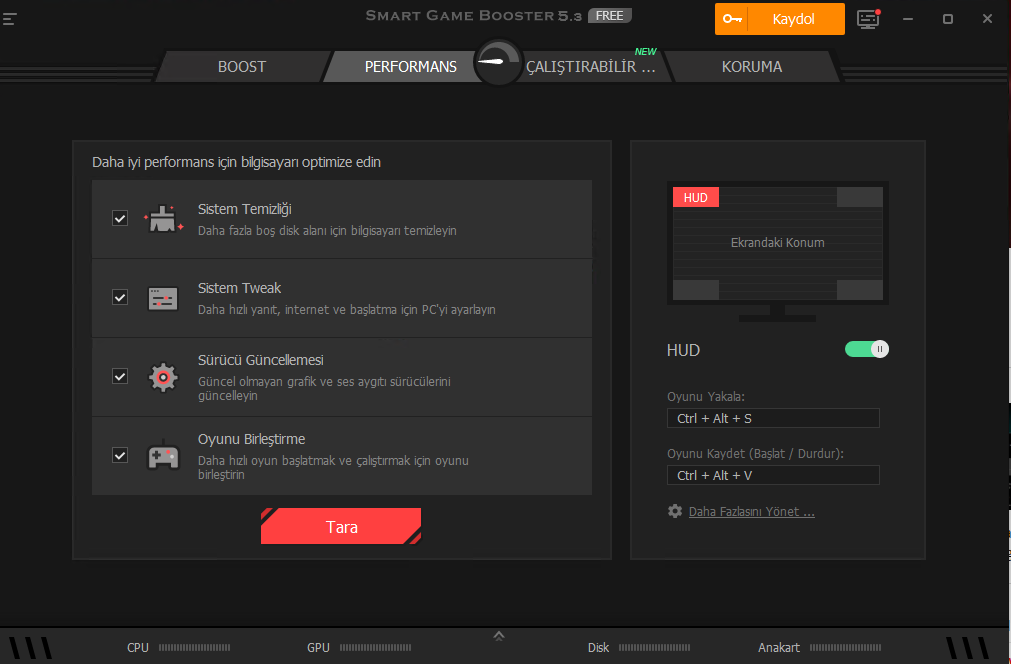The width and height of the screenshot is (1011, 664).
Task: Open the Daha Fazlasını Yönet link
Action: (x=751, y=512)
